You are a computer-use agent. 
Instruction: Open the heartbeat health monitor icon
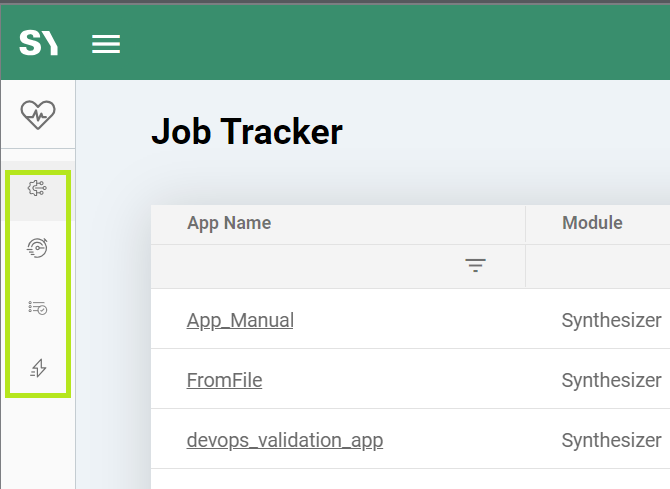[x=38, y=114]
